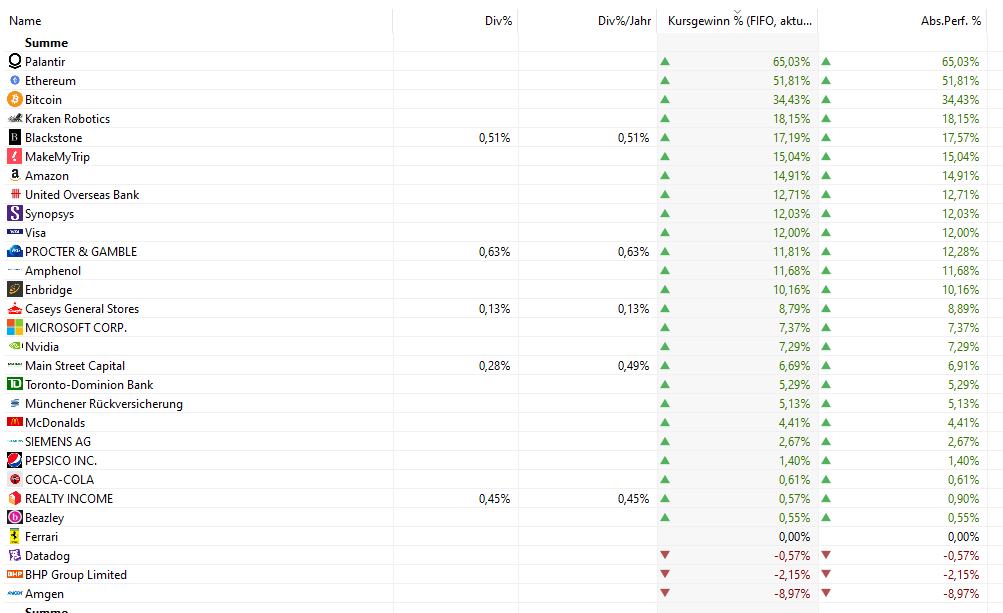
Task: Click the Synopsys logo icon
Action: pyautogui.click(x=15, y=213)
